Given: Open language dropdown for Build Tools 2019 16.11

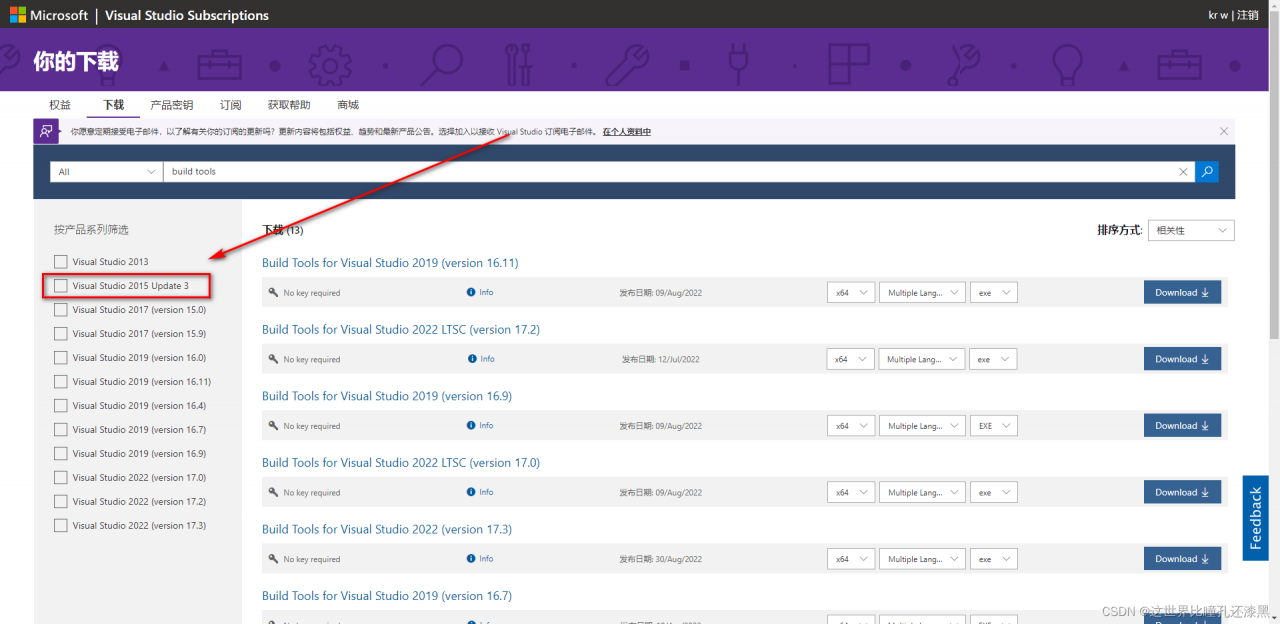Looking at the screenshot, I should tap(922, 292).
